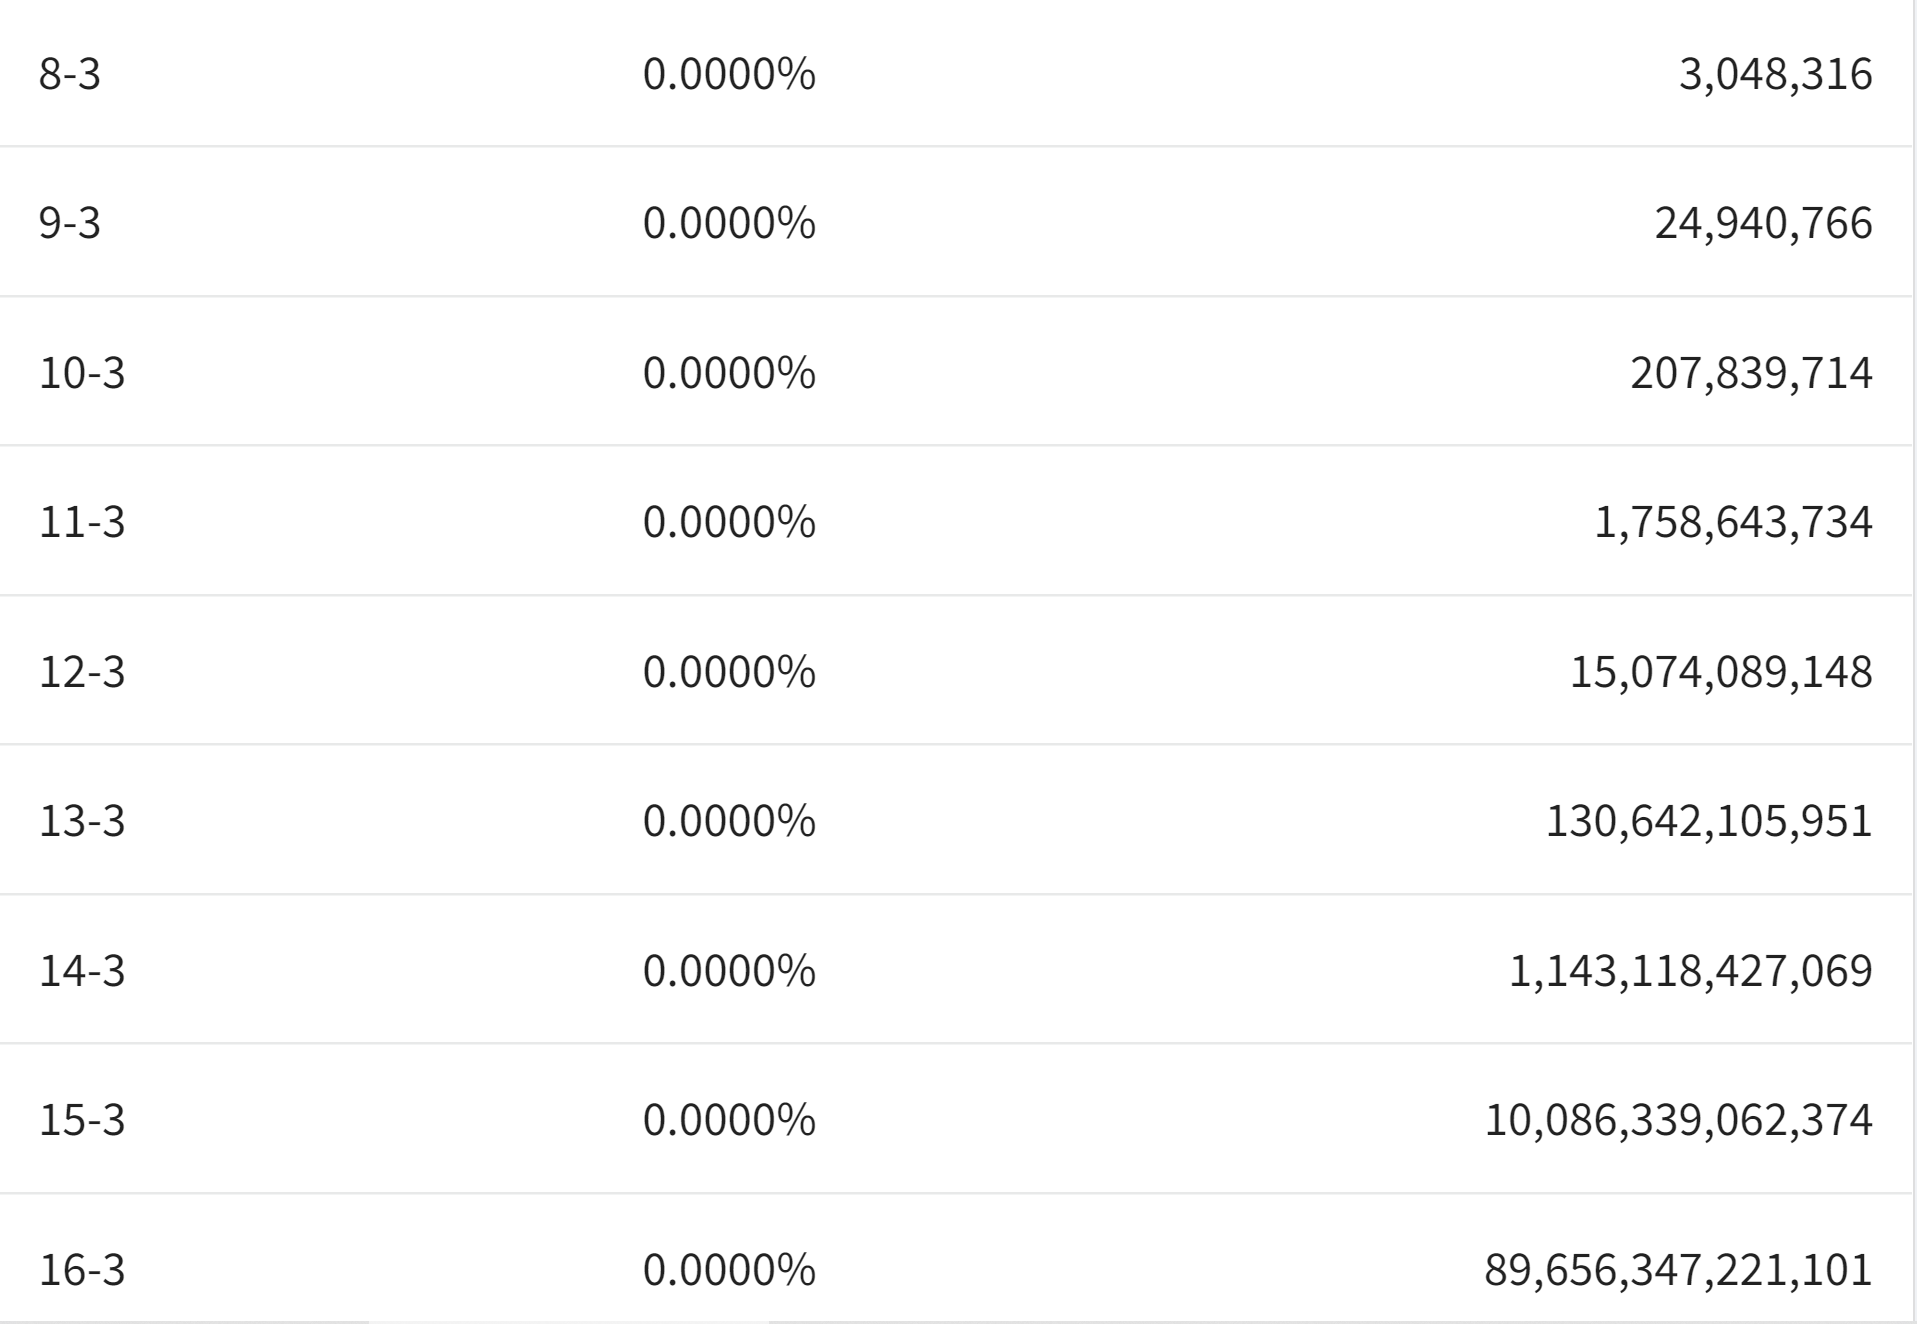Image resolution: width=1917 pixels, height=1324 pixels.
Task: Click the value 3,048,316
Action: 1775,74
